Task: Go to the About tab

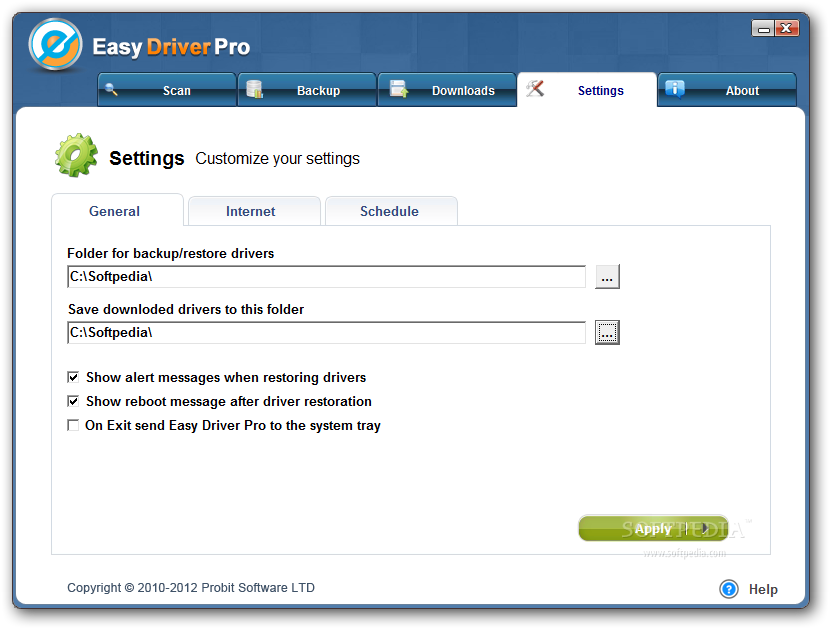Action: [x=727, y=90]
